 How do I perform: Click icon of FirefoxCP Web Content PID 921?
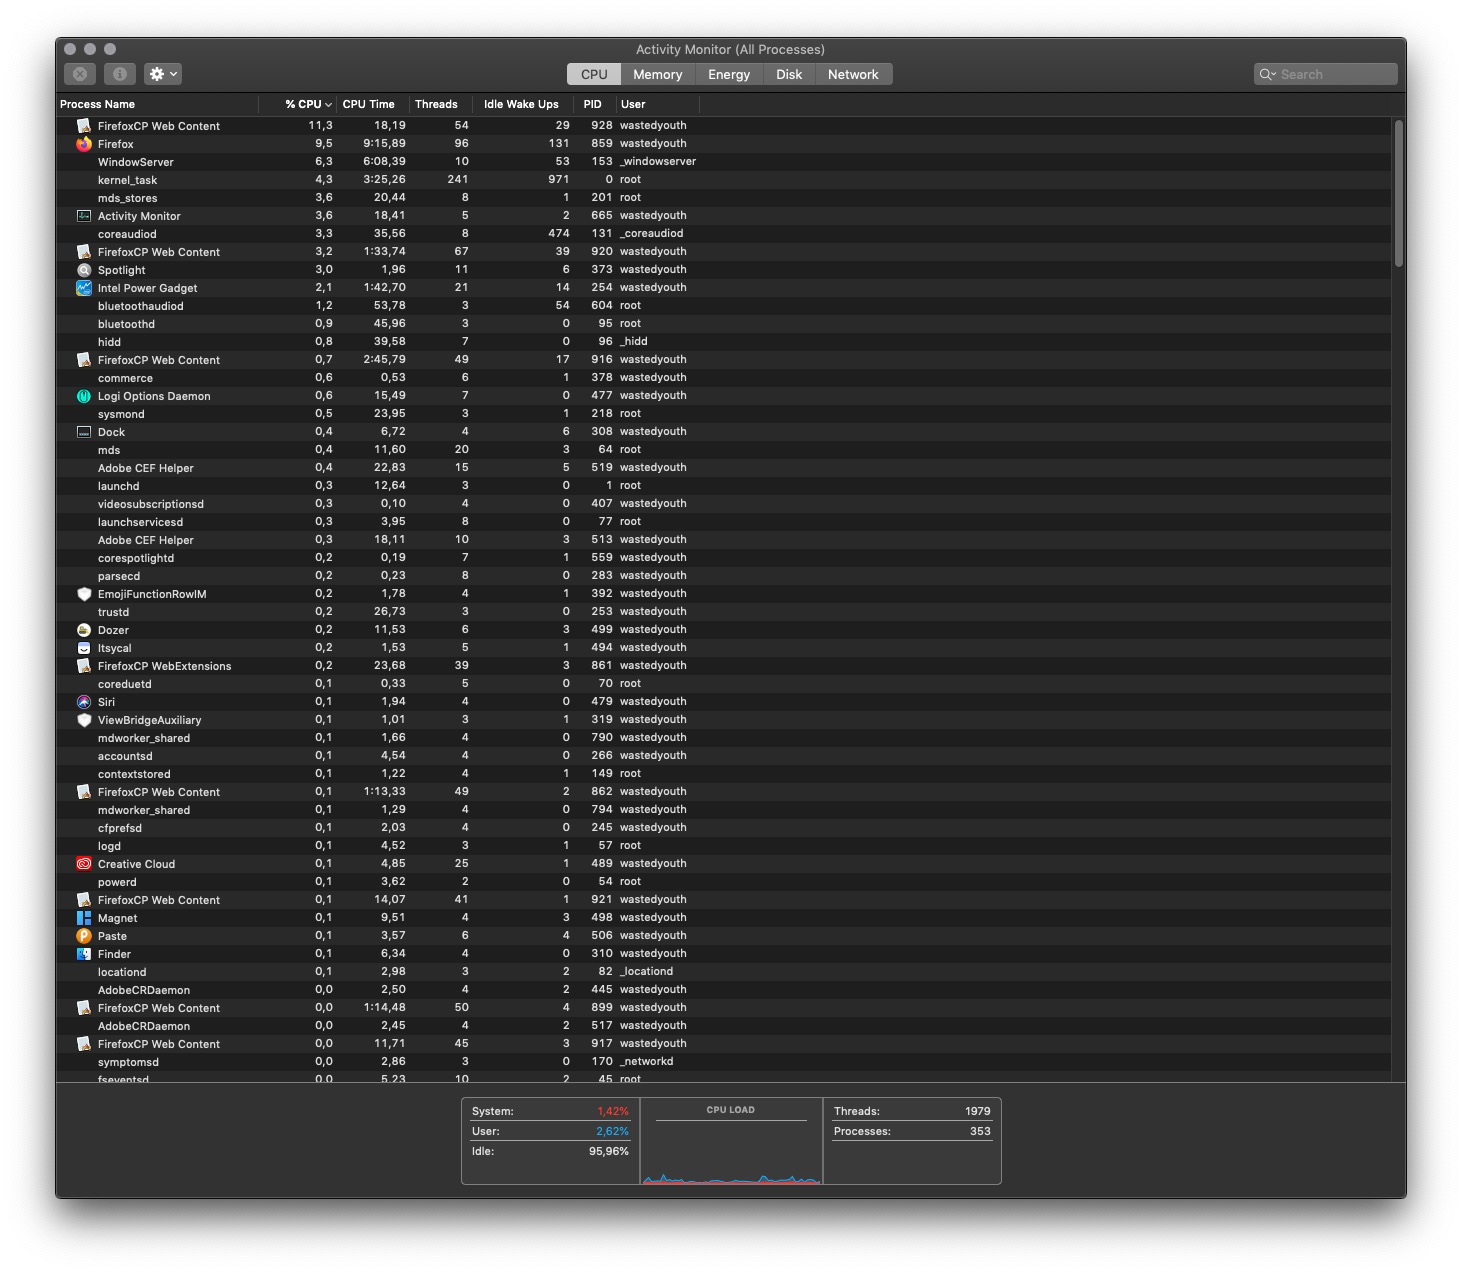point(84,900)
